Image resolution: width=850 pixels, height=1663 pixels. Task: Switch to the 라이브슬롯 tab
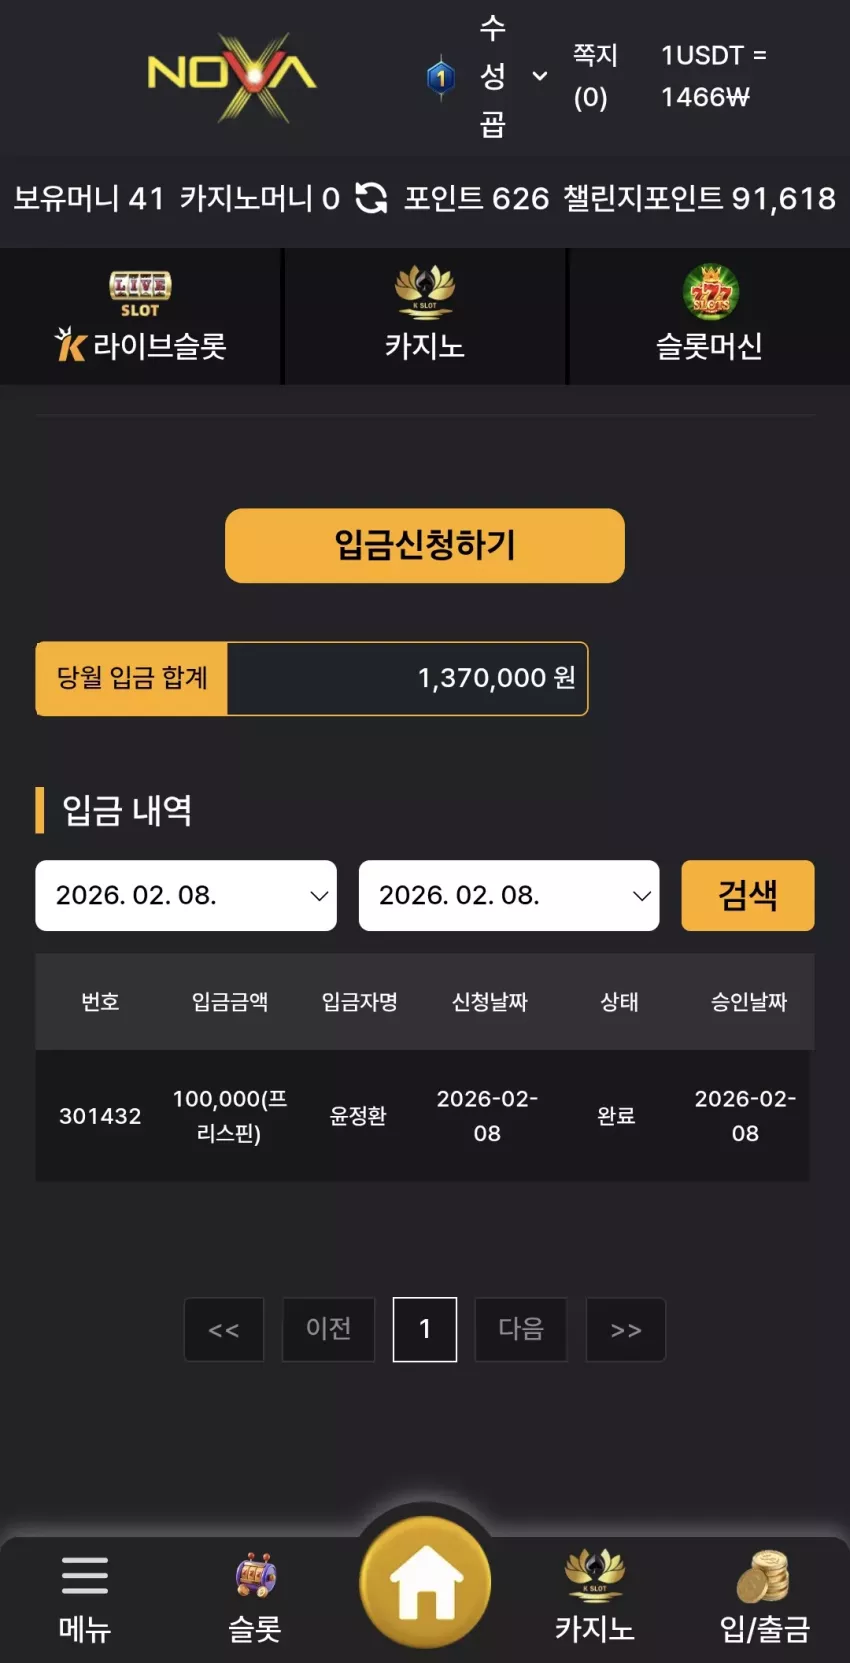(141, 316)
